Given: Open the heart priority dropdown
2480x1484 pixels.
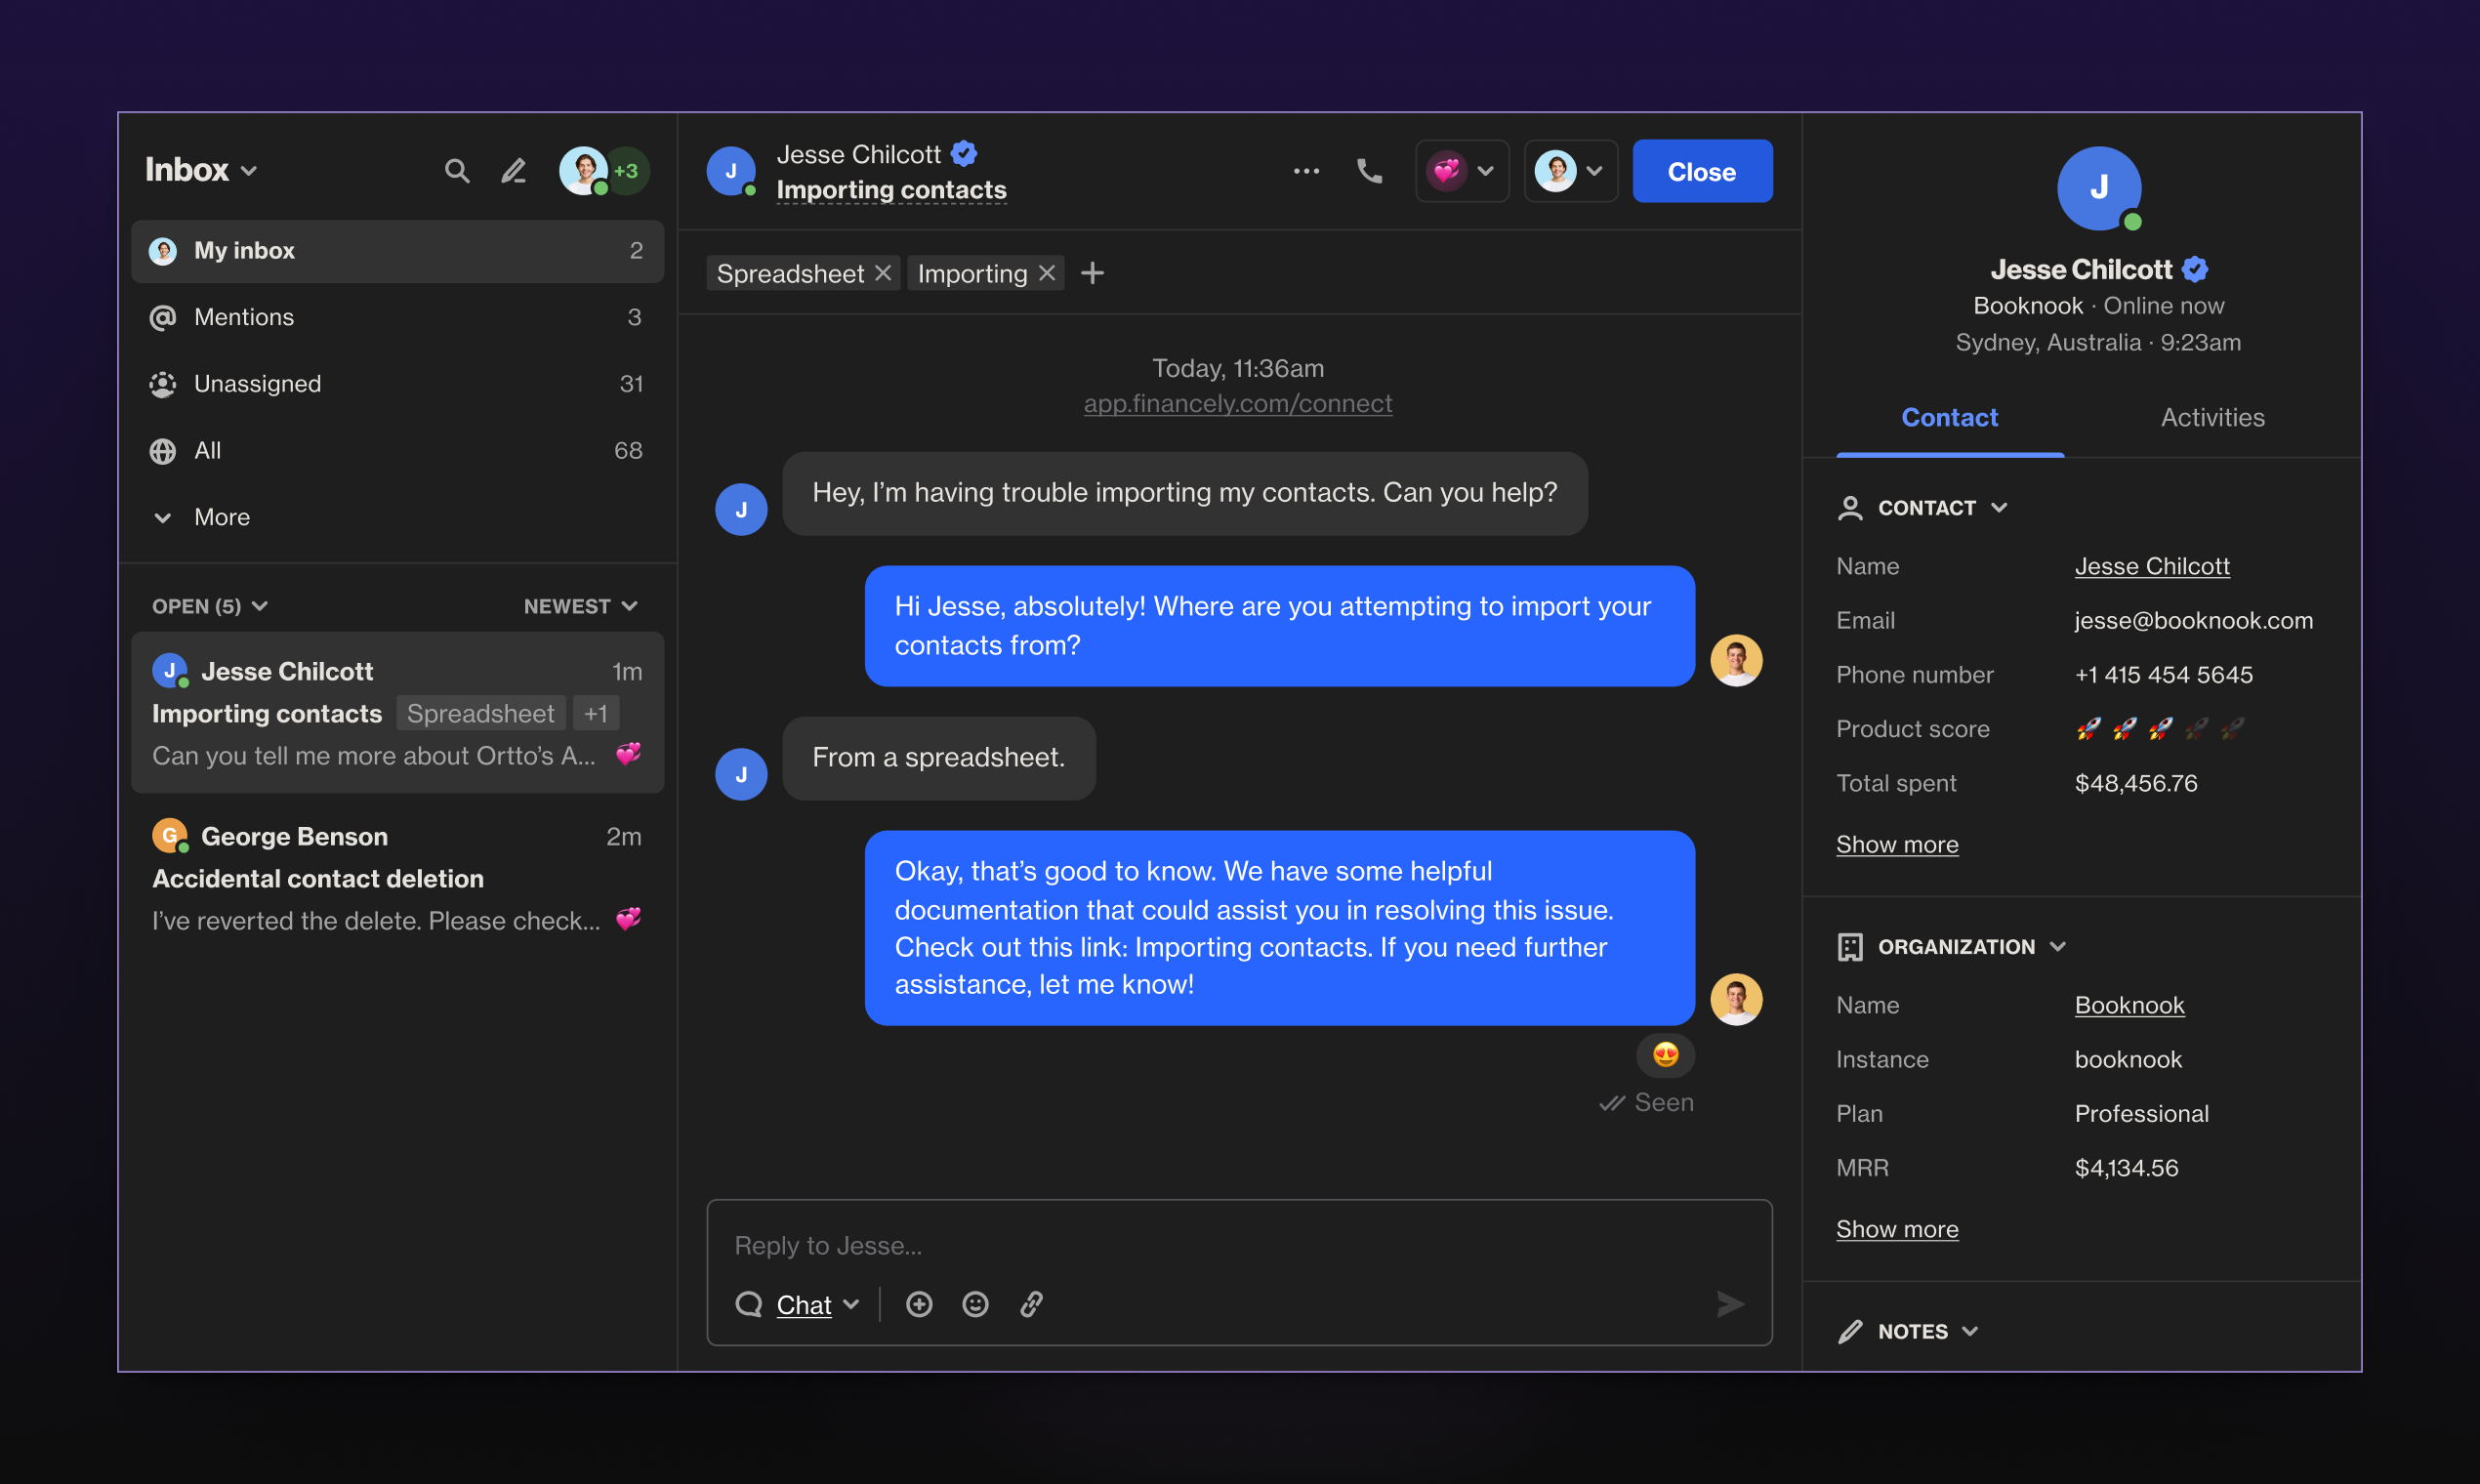Looking at the screenshot, I should [x=1461, y=171].
